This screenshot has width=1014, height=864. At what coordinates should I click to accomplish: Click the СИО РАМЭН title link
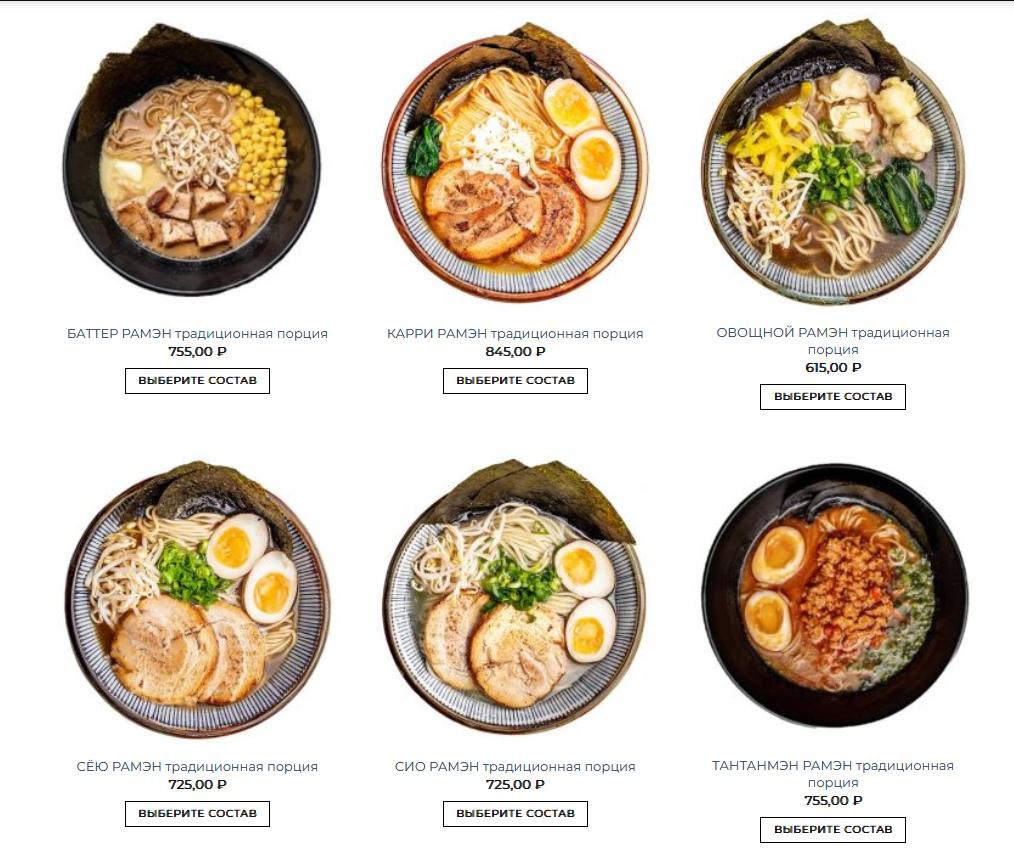(515, 766)
